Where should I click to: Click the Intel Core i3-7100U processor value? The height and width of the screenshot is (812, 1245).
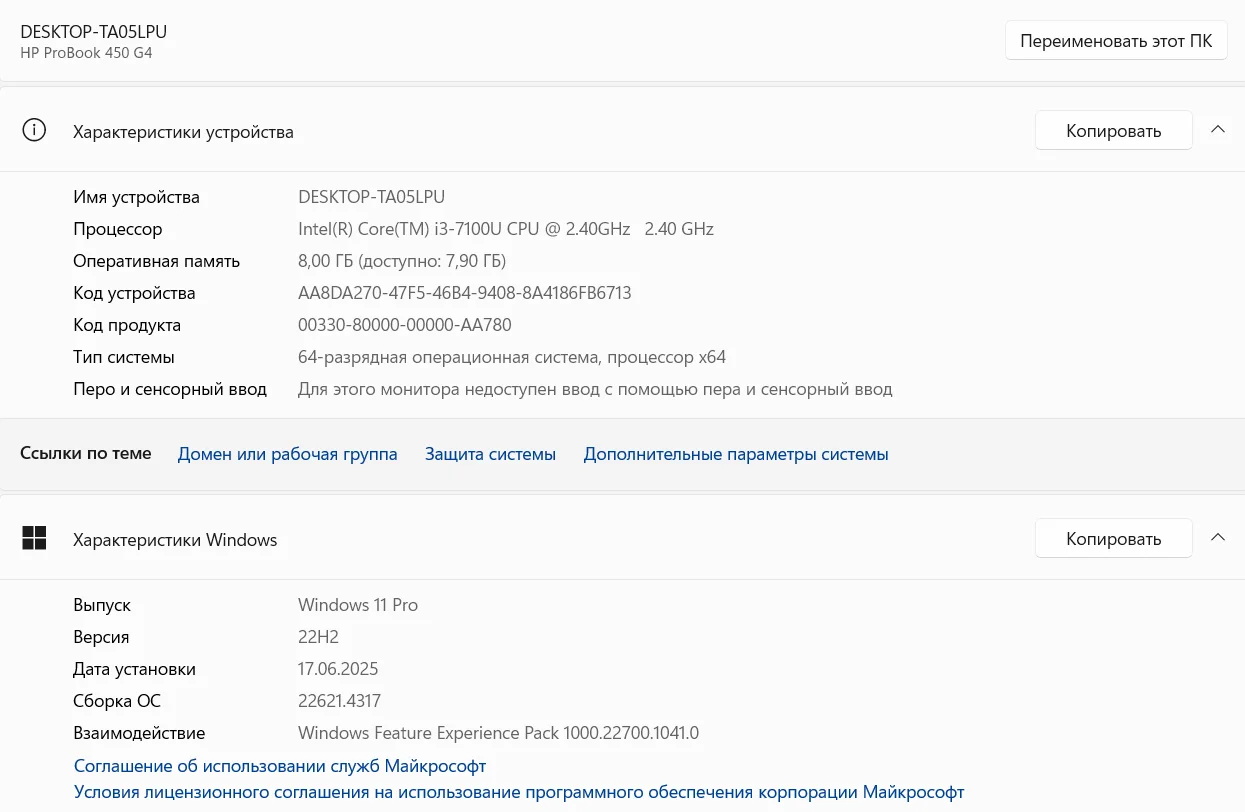[x=506, y=229]
